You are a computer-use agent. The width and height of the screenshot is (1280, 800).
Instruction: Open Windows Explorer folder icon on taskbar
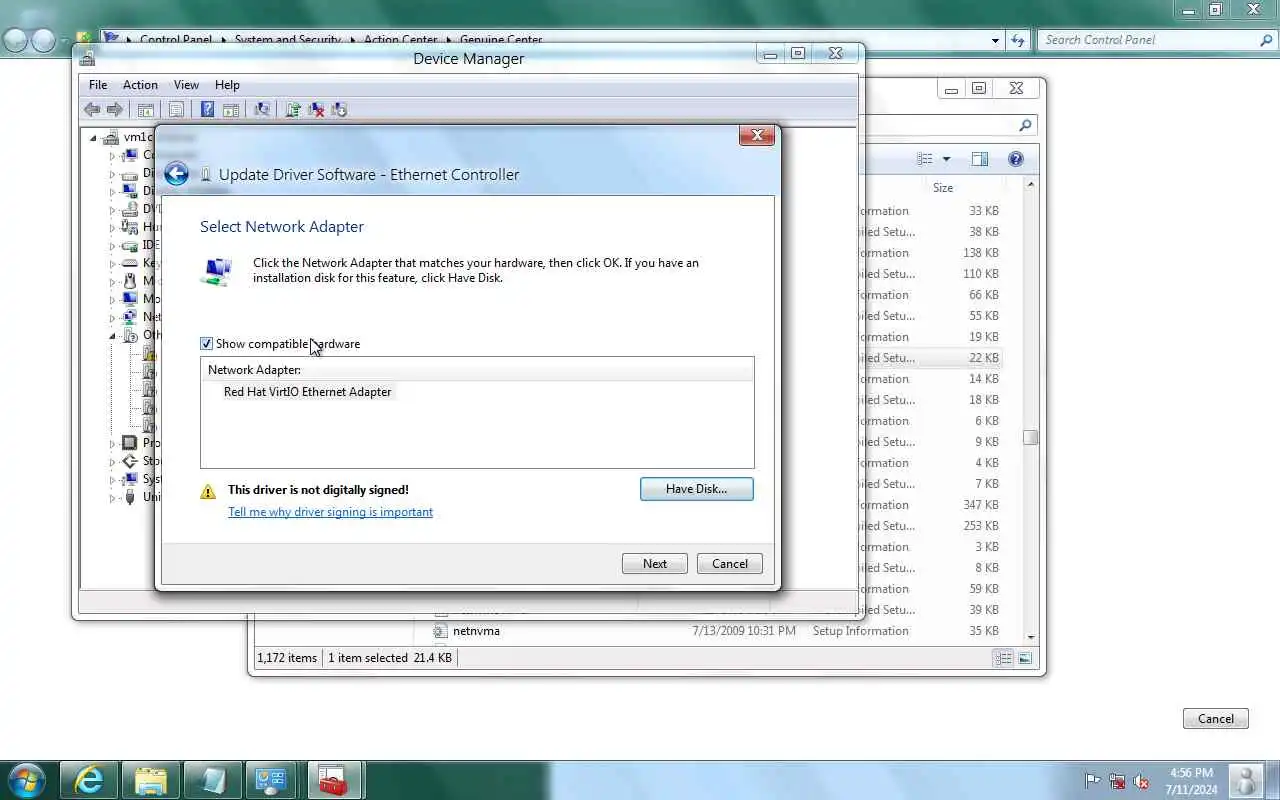[x=150, y=780]
